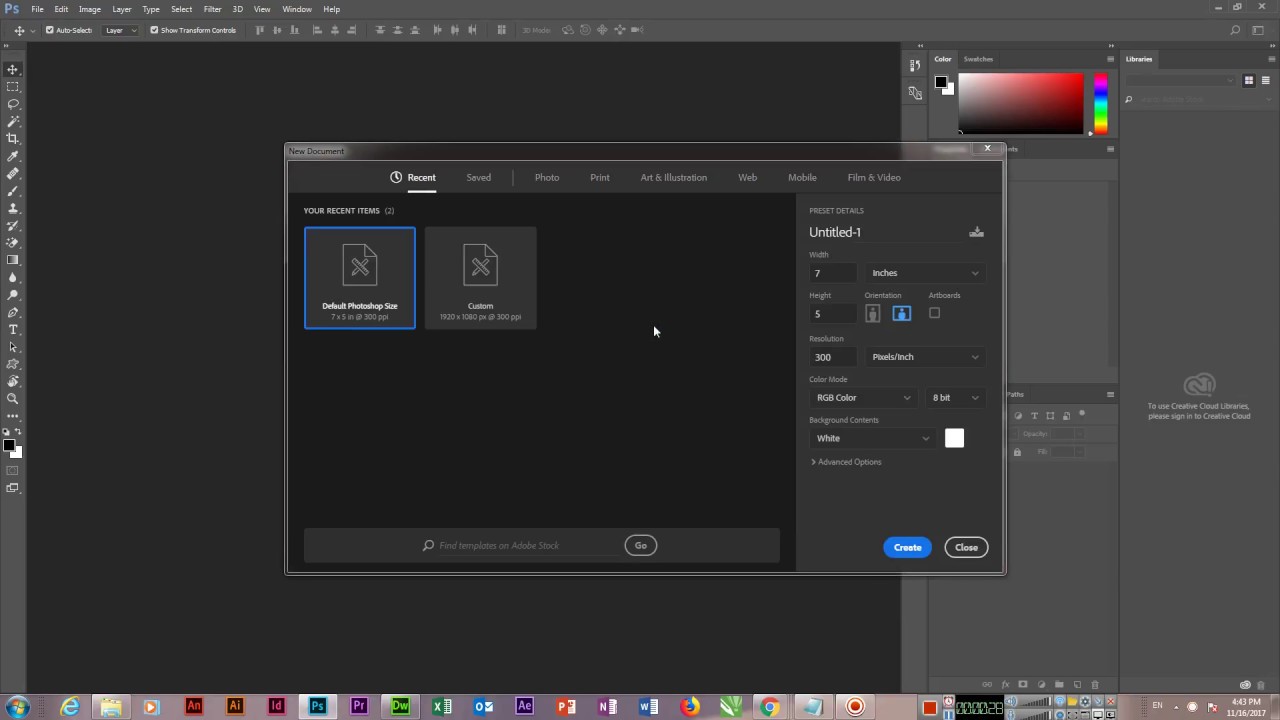Expand Advanced Options section
The image size is (1280, 720).
click(846, 462)
